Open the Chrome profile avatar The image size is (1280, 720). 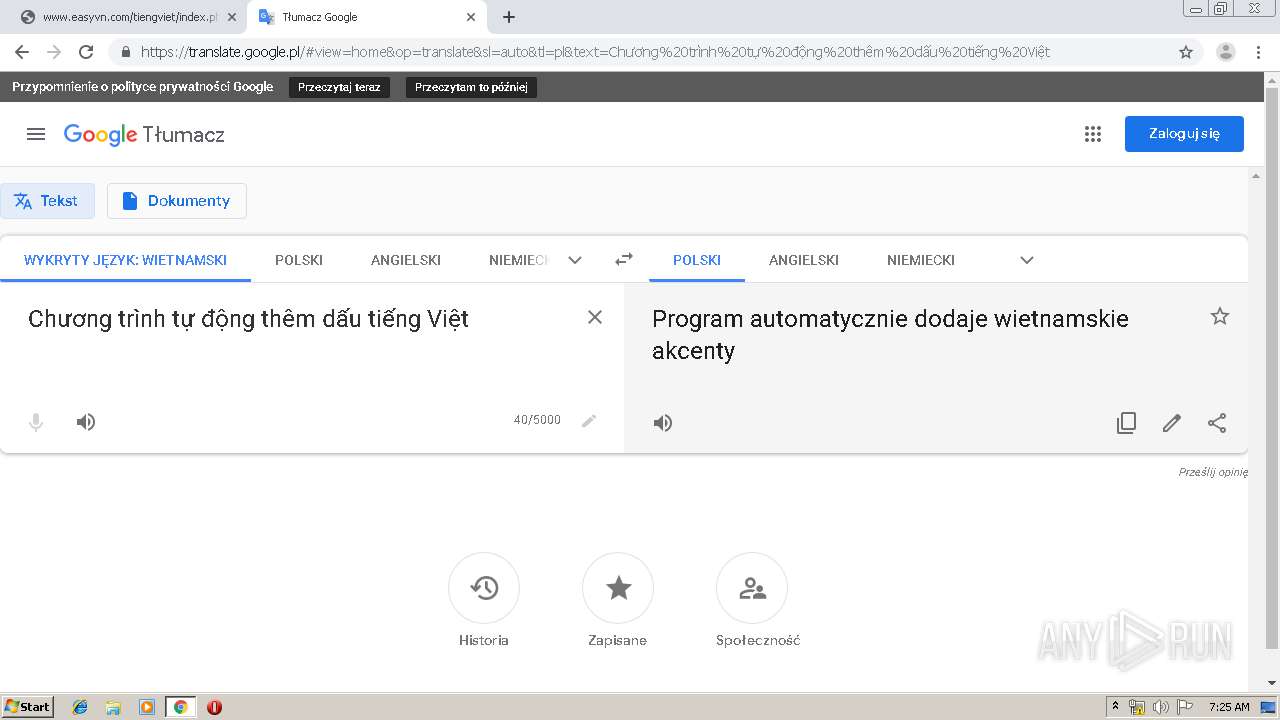coord(1225,52)
